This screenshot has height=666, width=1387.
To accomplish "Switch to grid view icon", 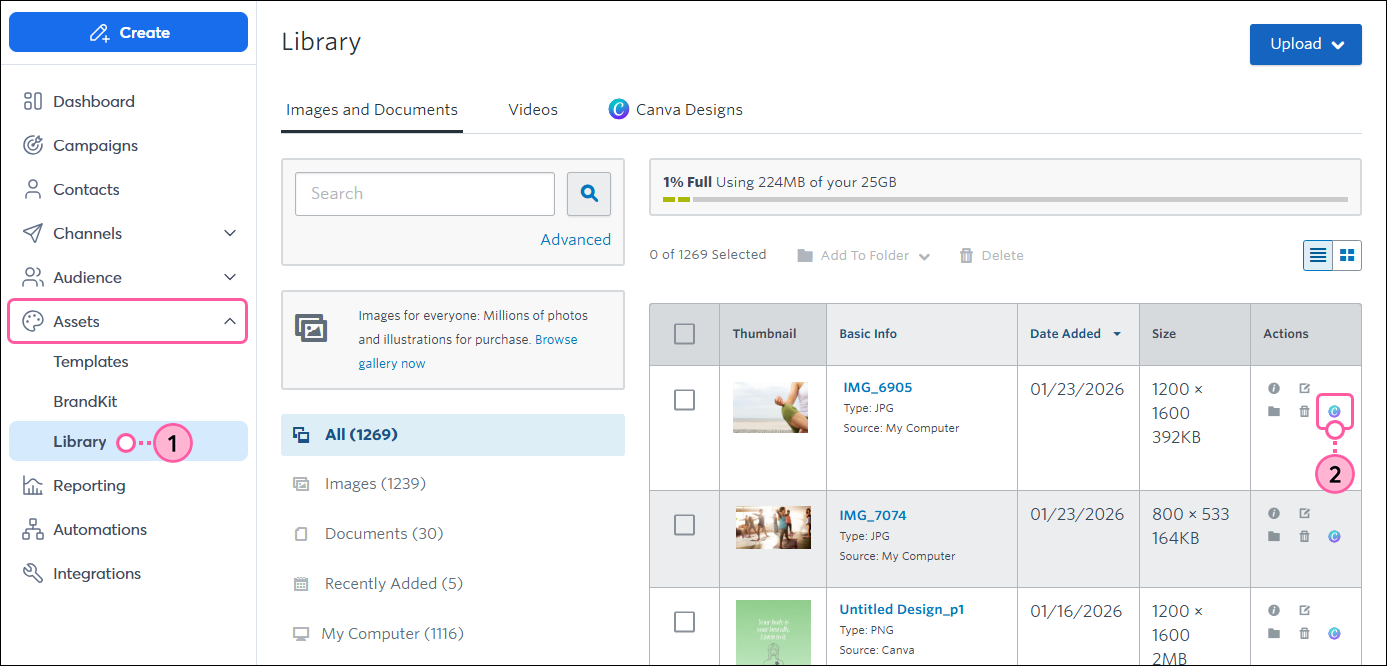I will [x=1347, y=255].
